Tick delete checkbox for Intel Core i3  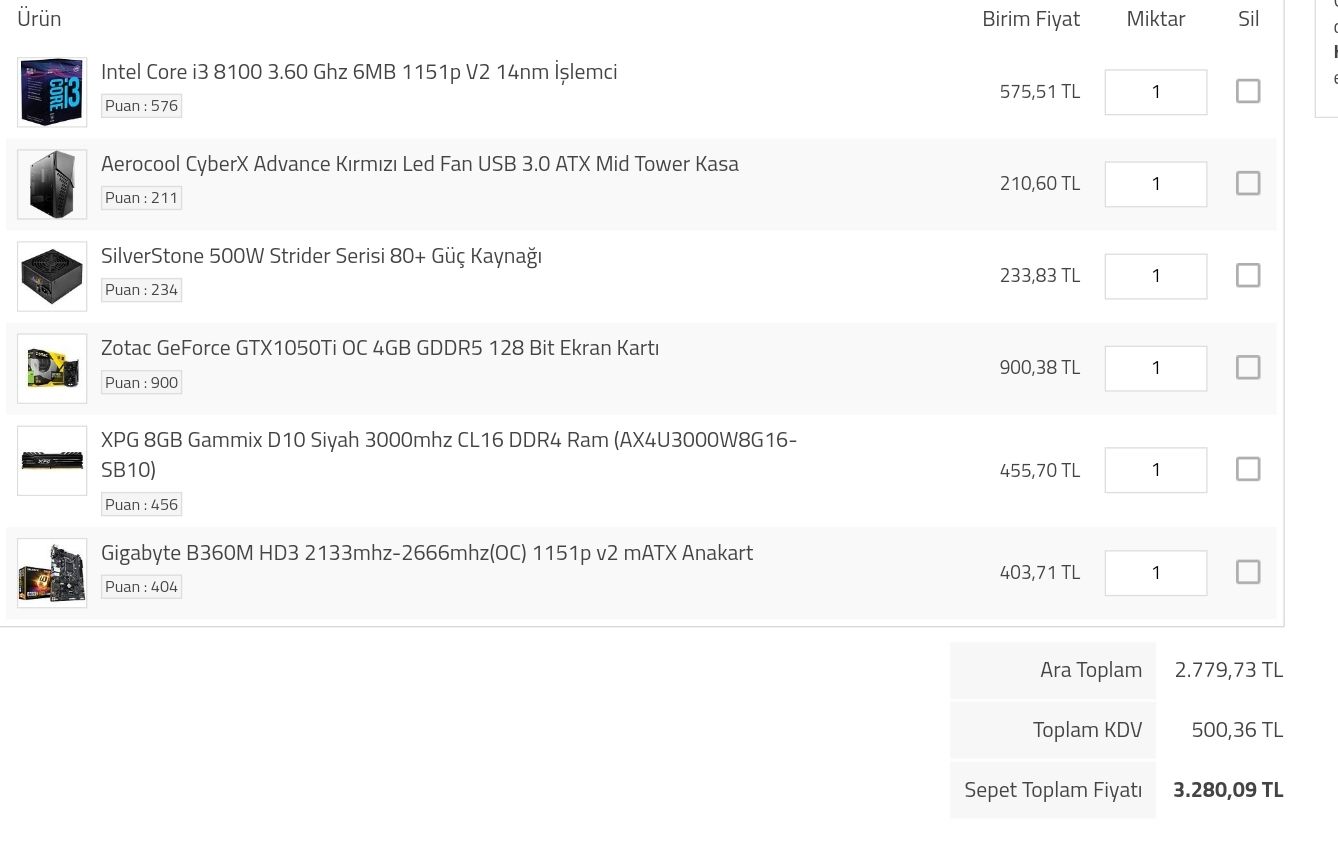click(x=1247, y=91)
